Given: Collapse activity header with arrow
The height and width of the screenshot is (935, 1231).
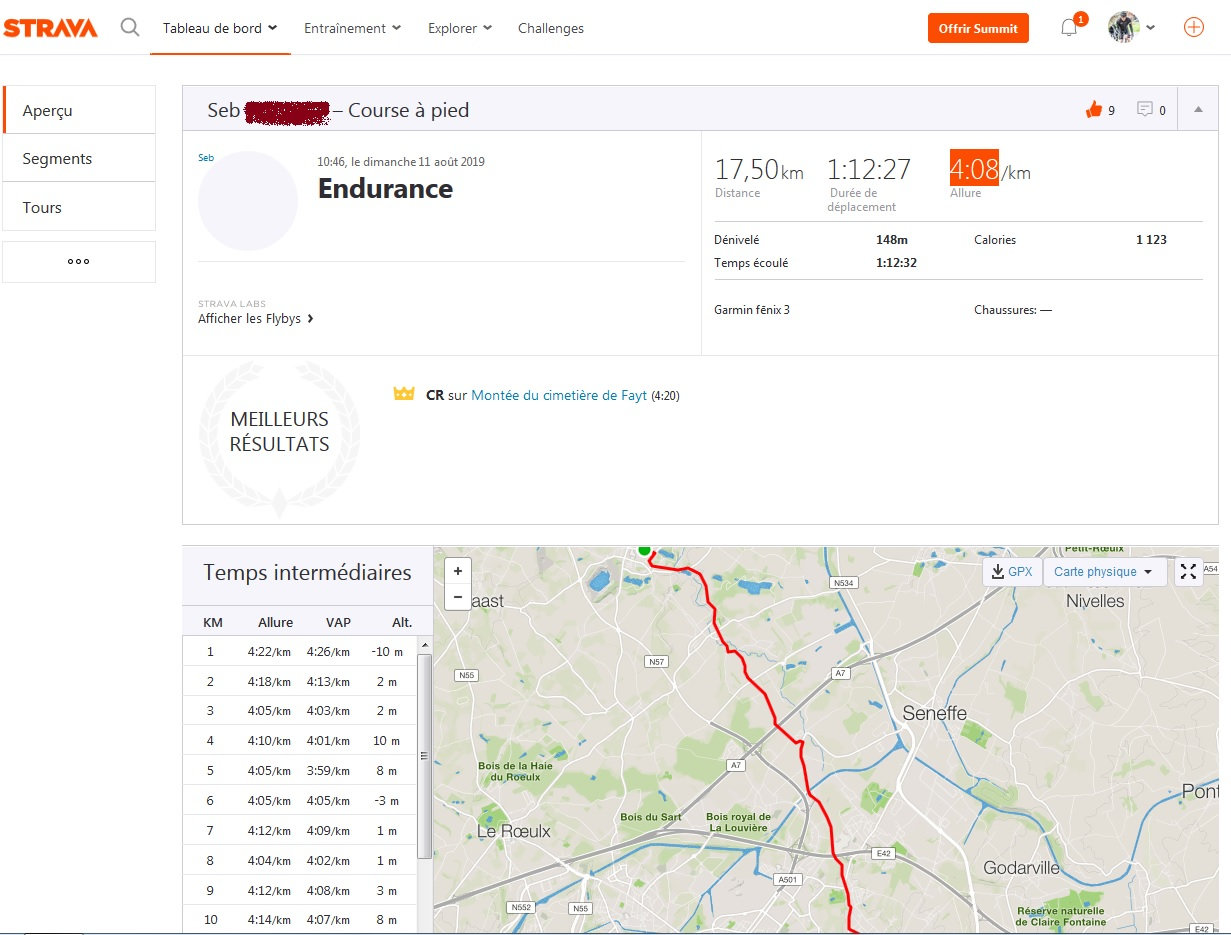Looking at the screenshot, I should (1199, 110).
